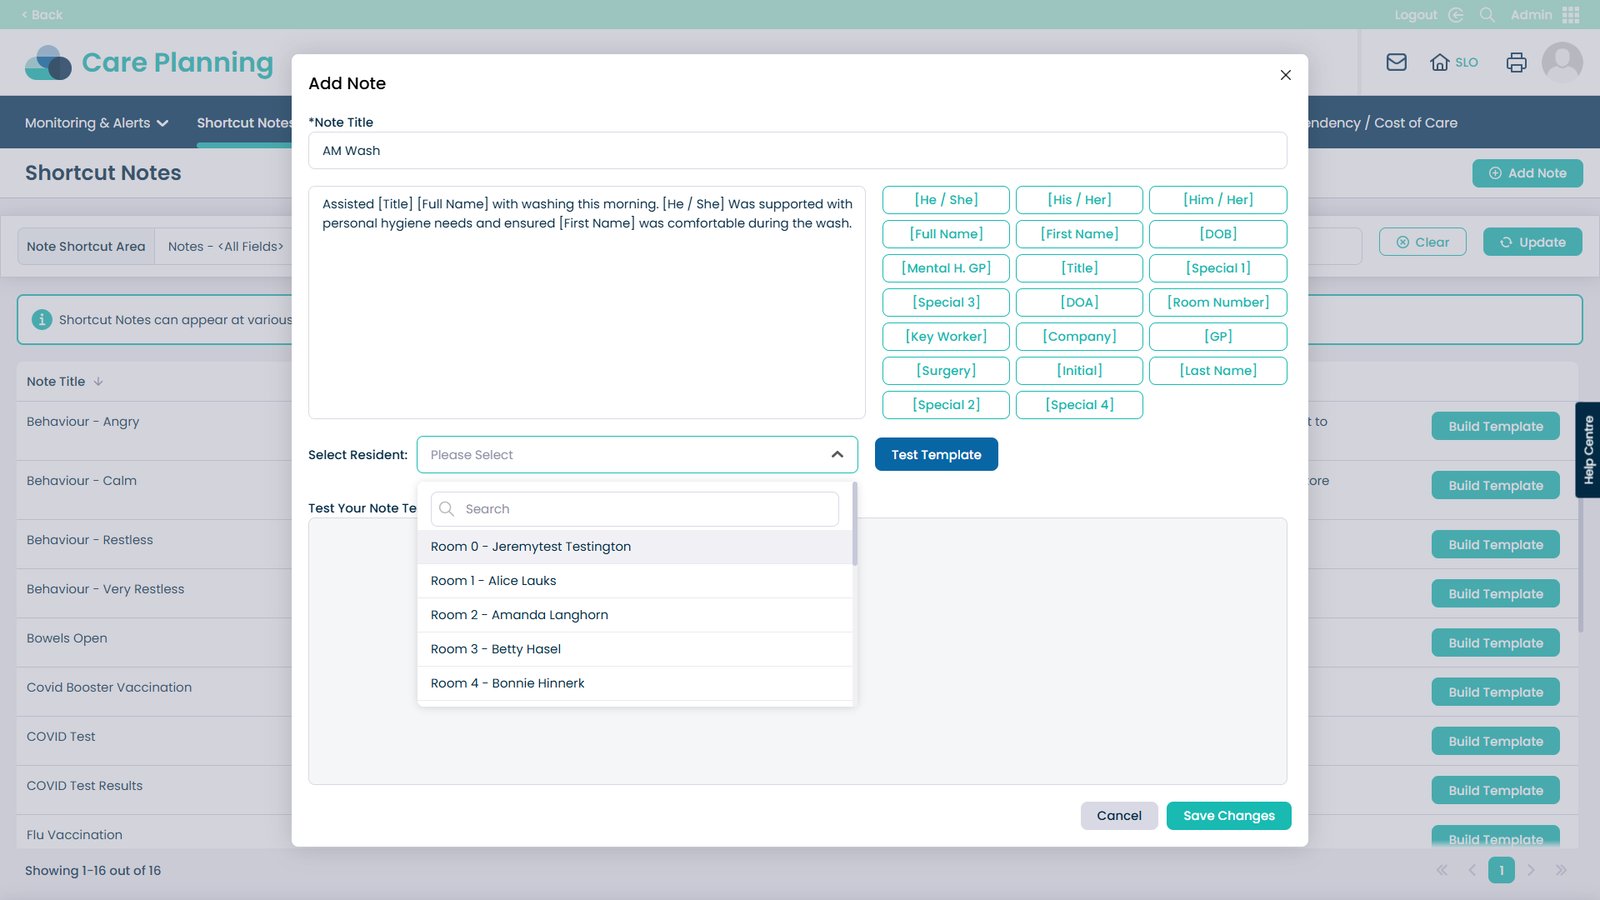Insert the [DOB] placeholder
The height and width of the screenshot is (900, 1600).
1218,234
